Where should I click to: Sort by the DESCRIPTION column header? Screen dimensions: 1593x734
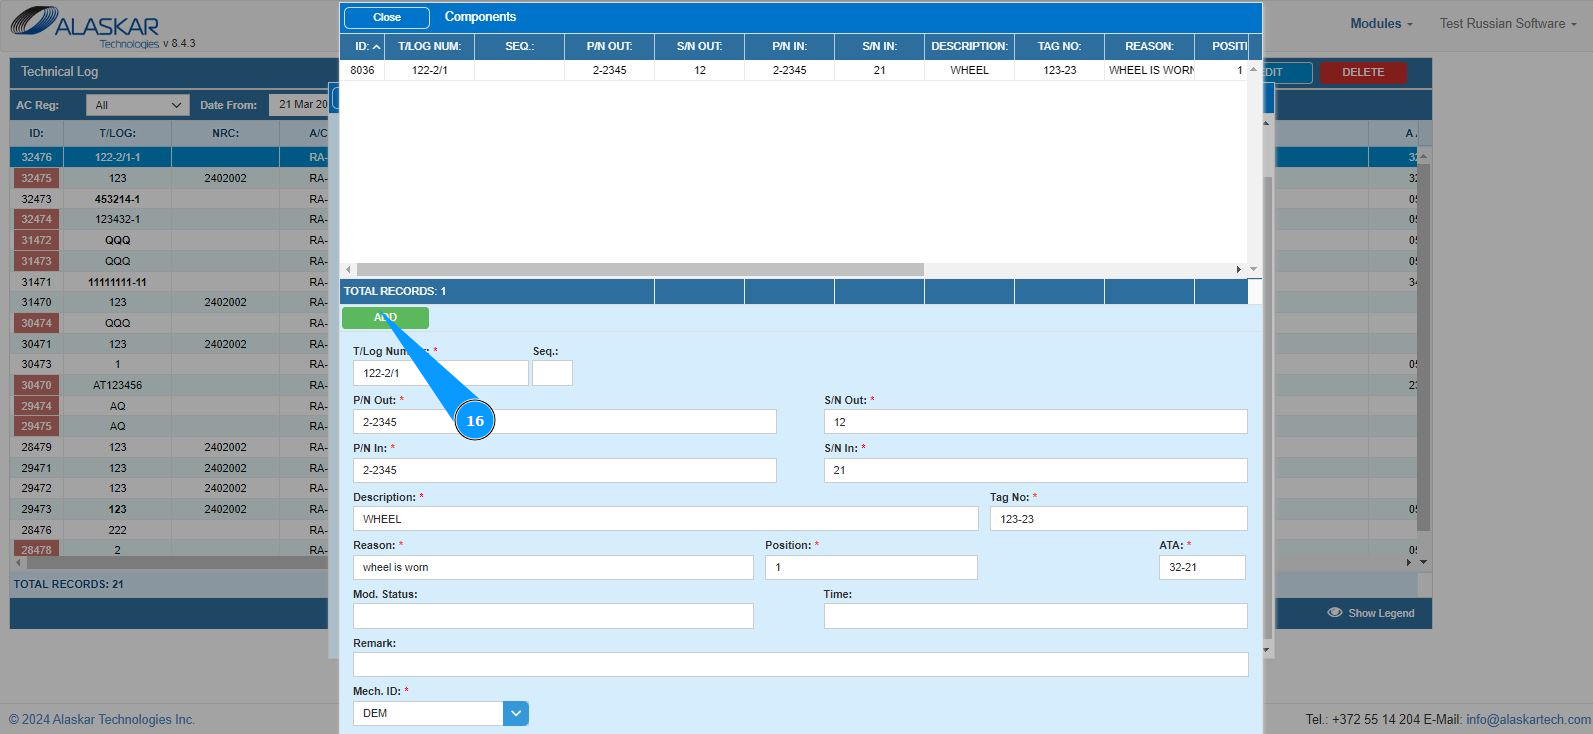[x=969, y=47]
